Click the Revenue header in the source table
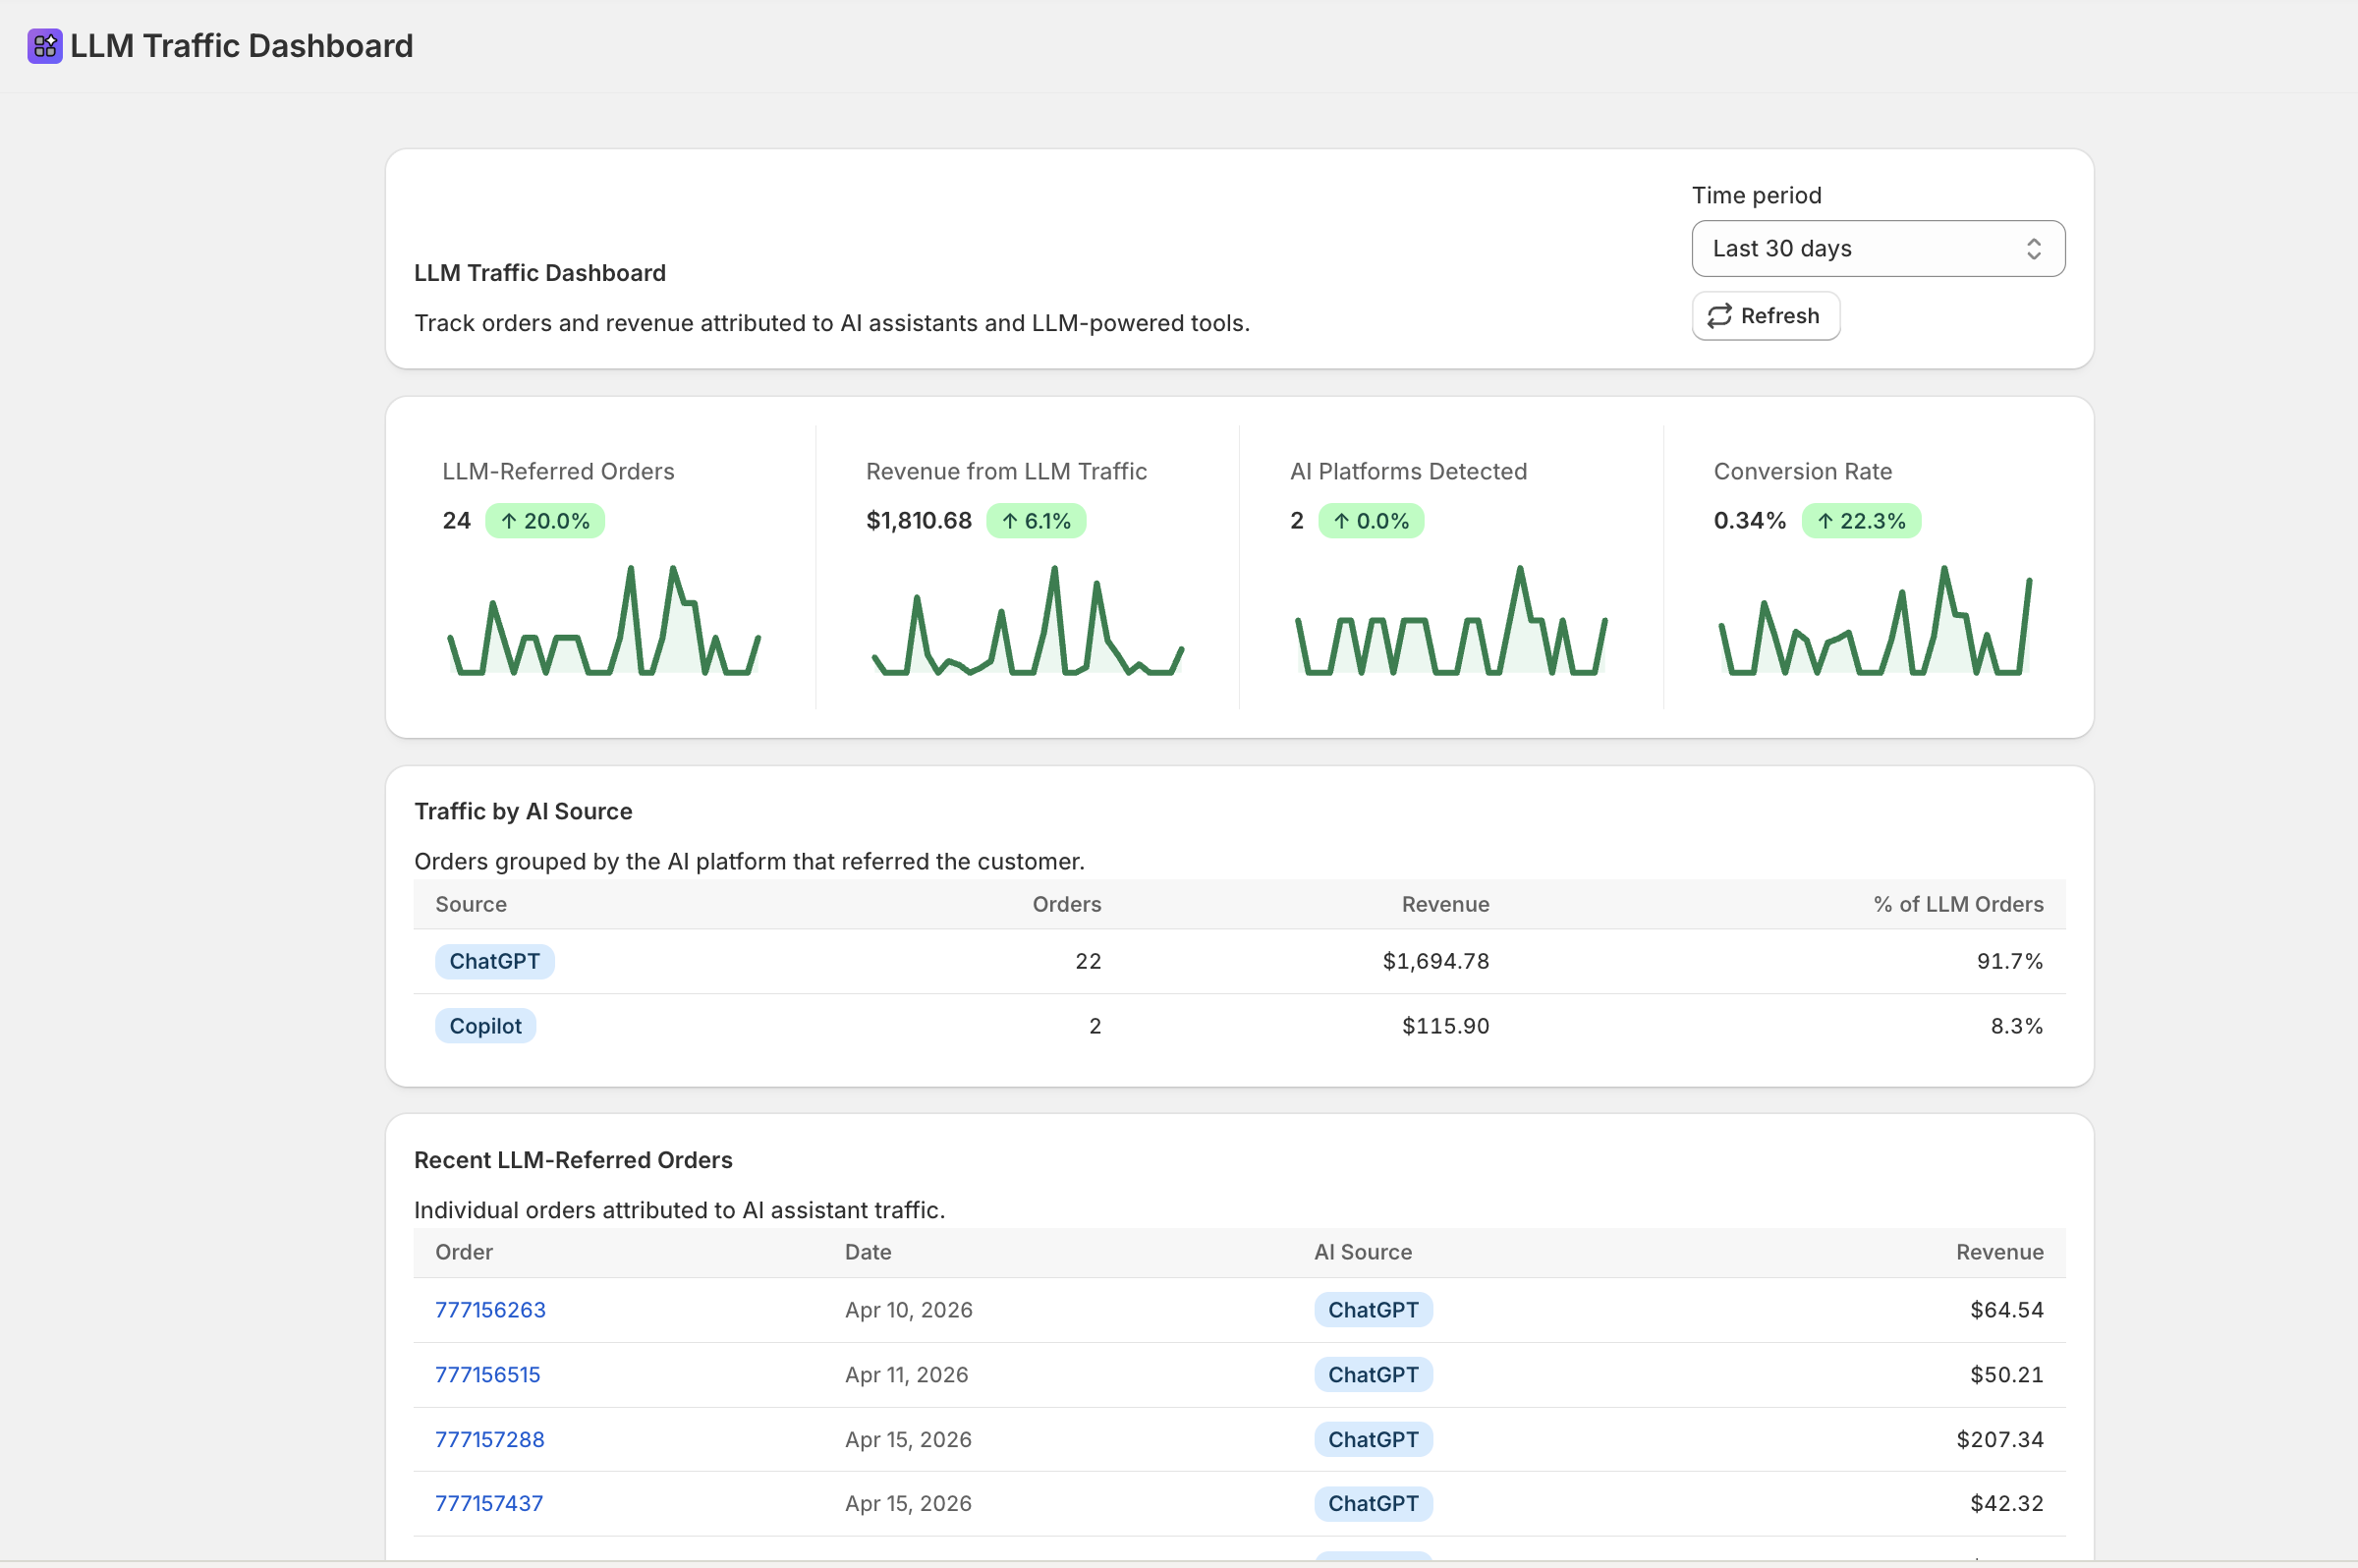This screenshot has height=1568, width=2358. (1445, 904)
